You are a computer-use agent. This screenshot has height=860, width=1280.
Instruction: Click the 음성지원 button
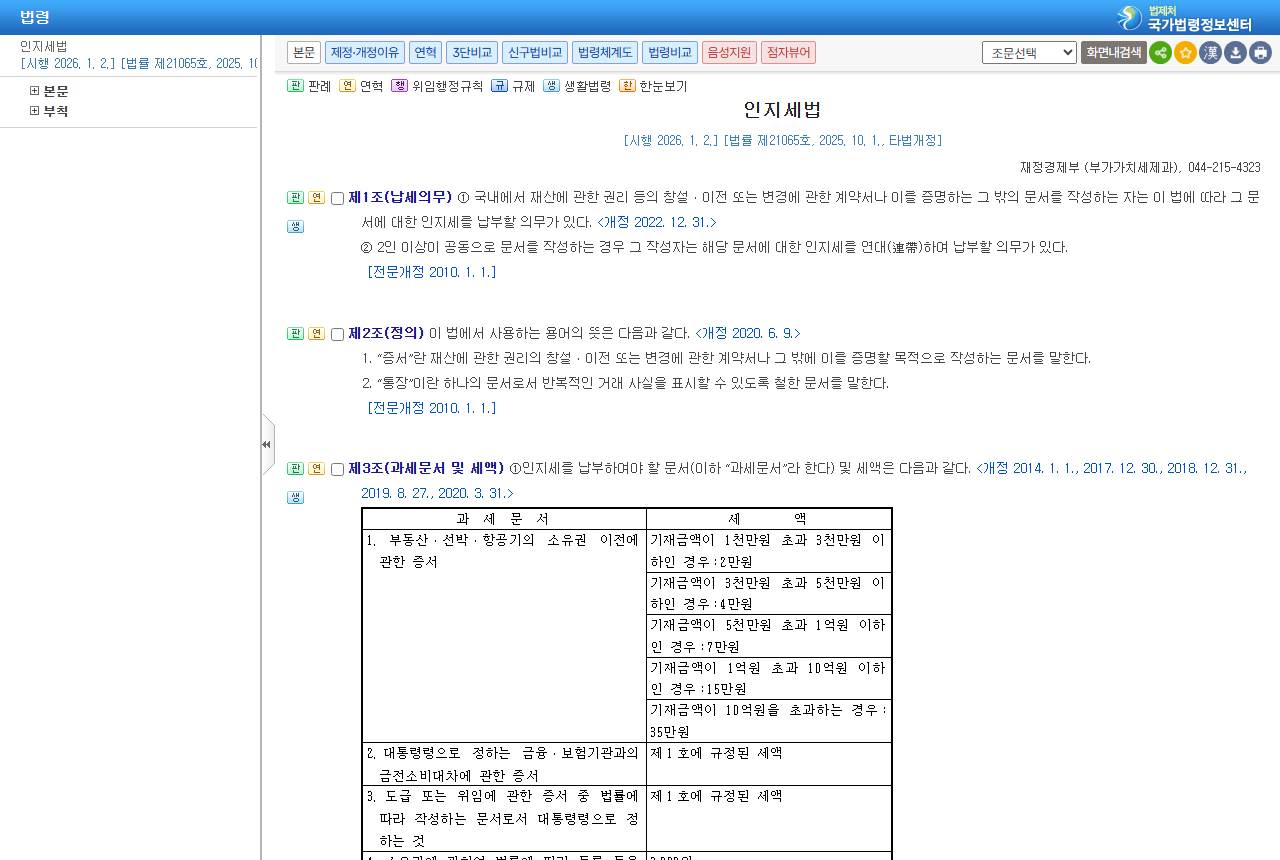(729, 52)
